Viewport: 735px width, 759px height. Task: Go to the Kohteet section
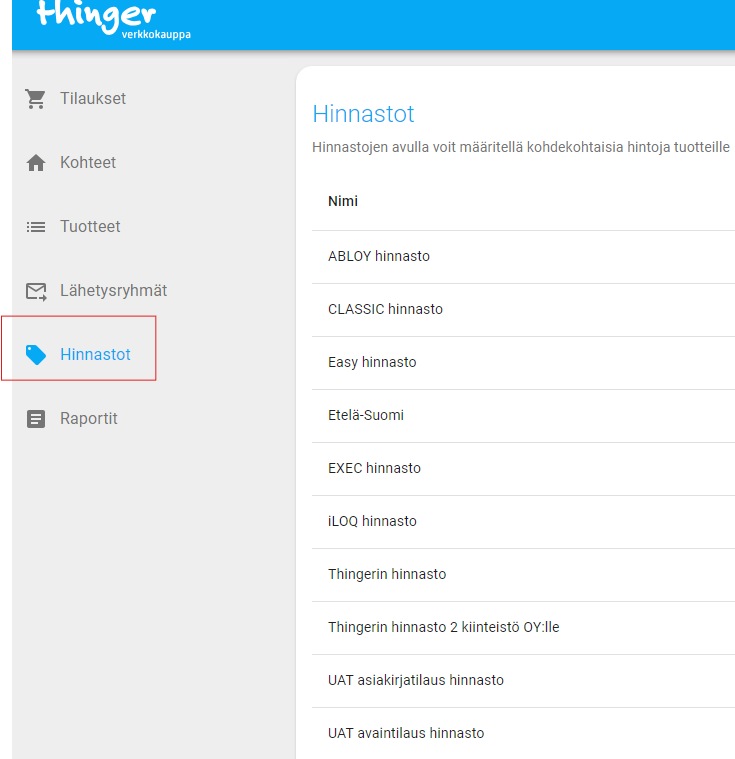(x=88, y=163)
